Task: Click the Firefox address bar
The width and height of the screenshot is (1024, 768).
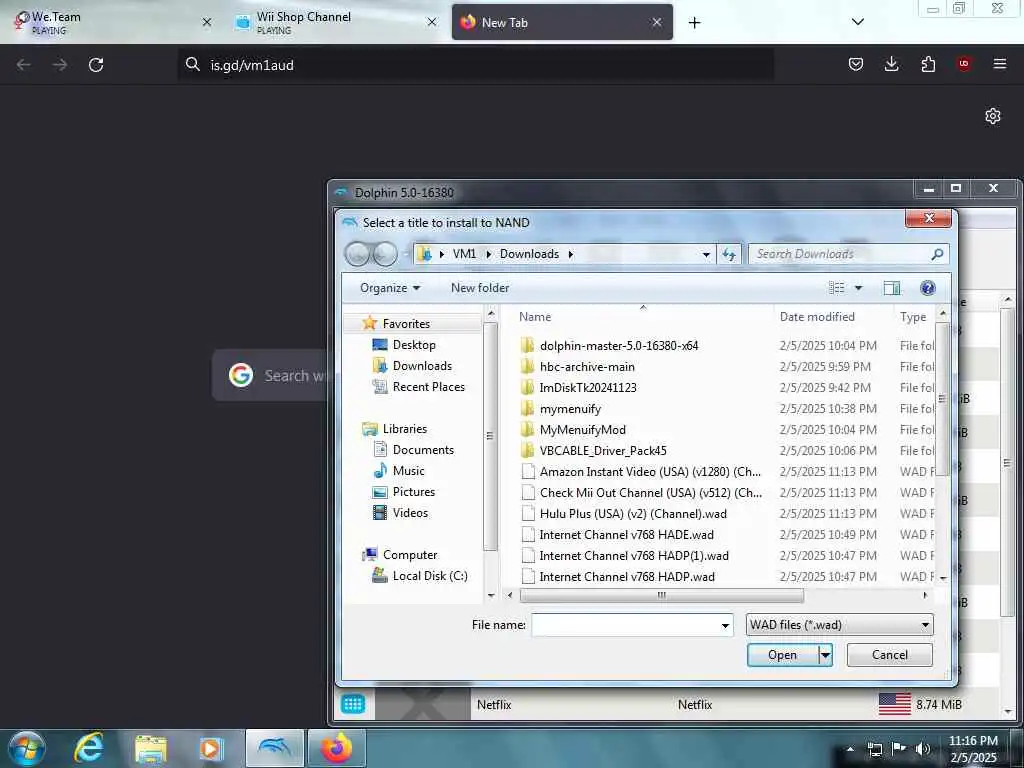Action: (477, 65)
